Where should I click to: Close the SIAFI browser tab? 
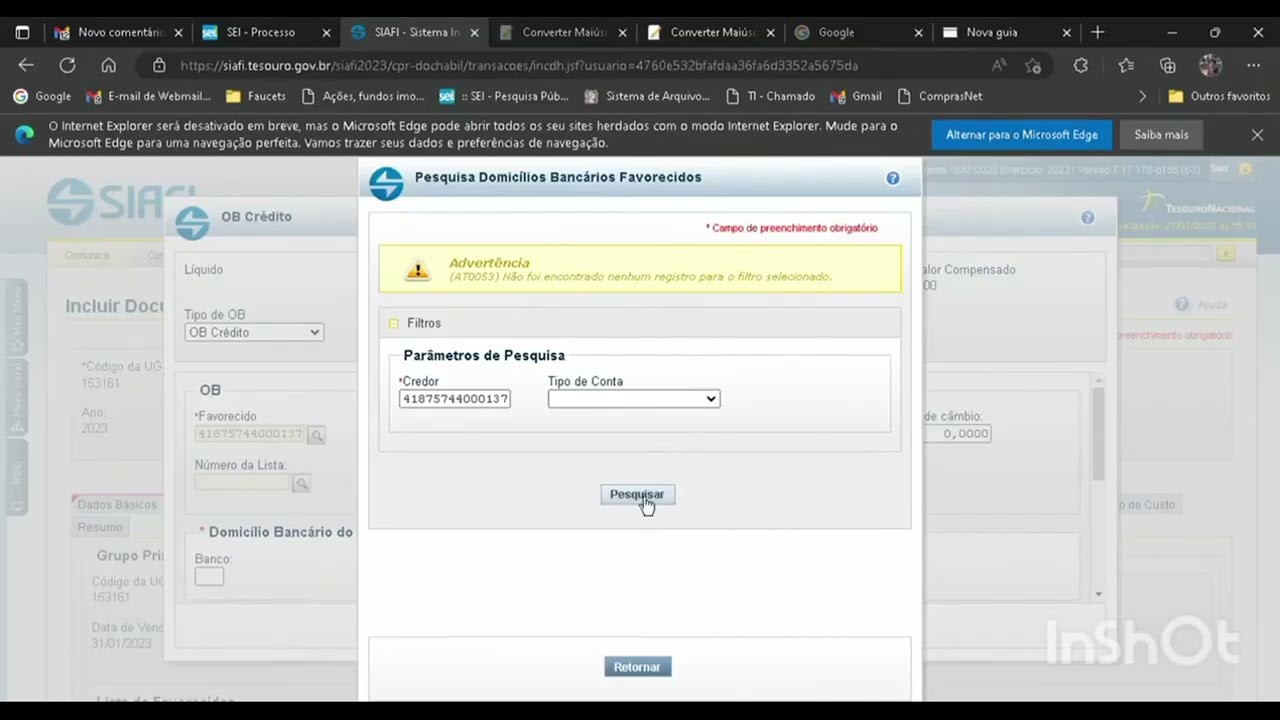[474, 33]
